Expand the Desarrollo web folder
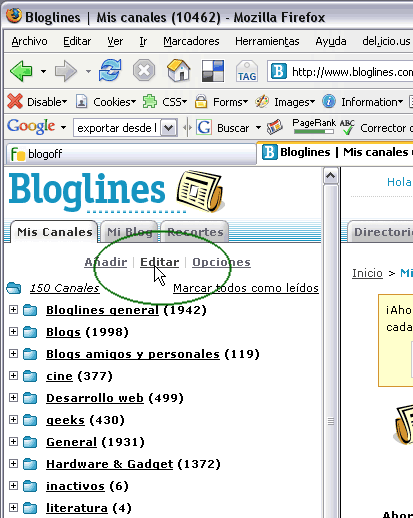Viewport: 413px width, 518px height. pyautogui.click(x=13, y=397)
